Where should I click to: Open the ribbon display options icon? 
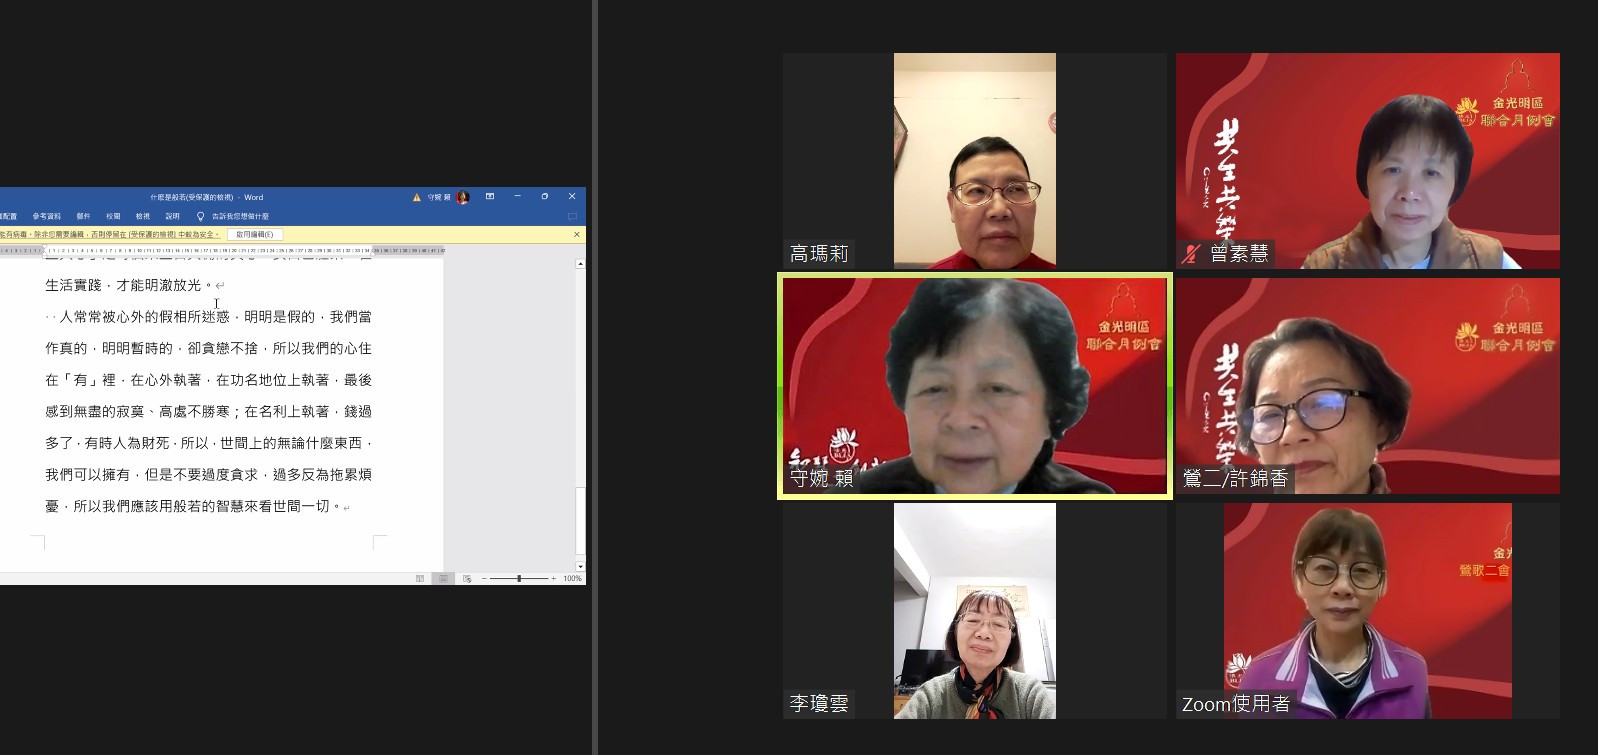(490, 197)
